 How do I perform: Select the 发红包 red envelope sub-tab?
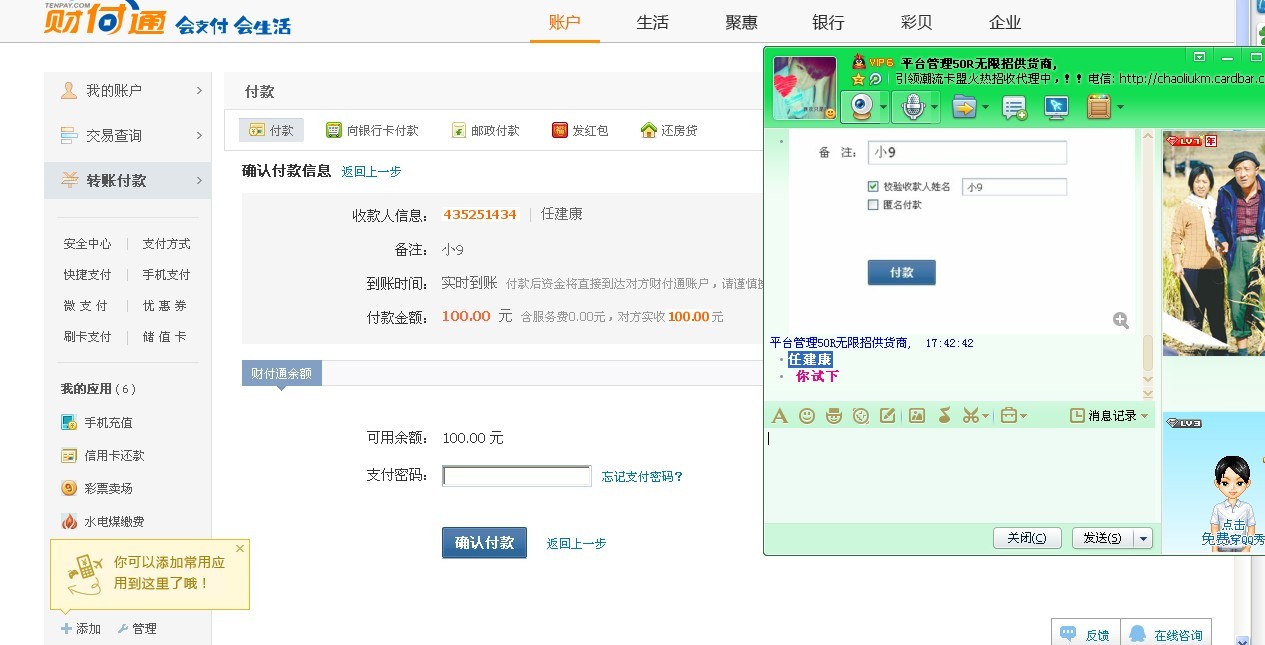(580, 130)
